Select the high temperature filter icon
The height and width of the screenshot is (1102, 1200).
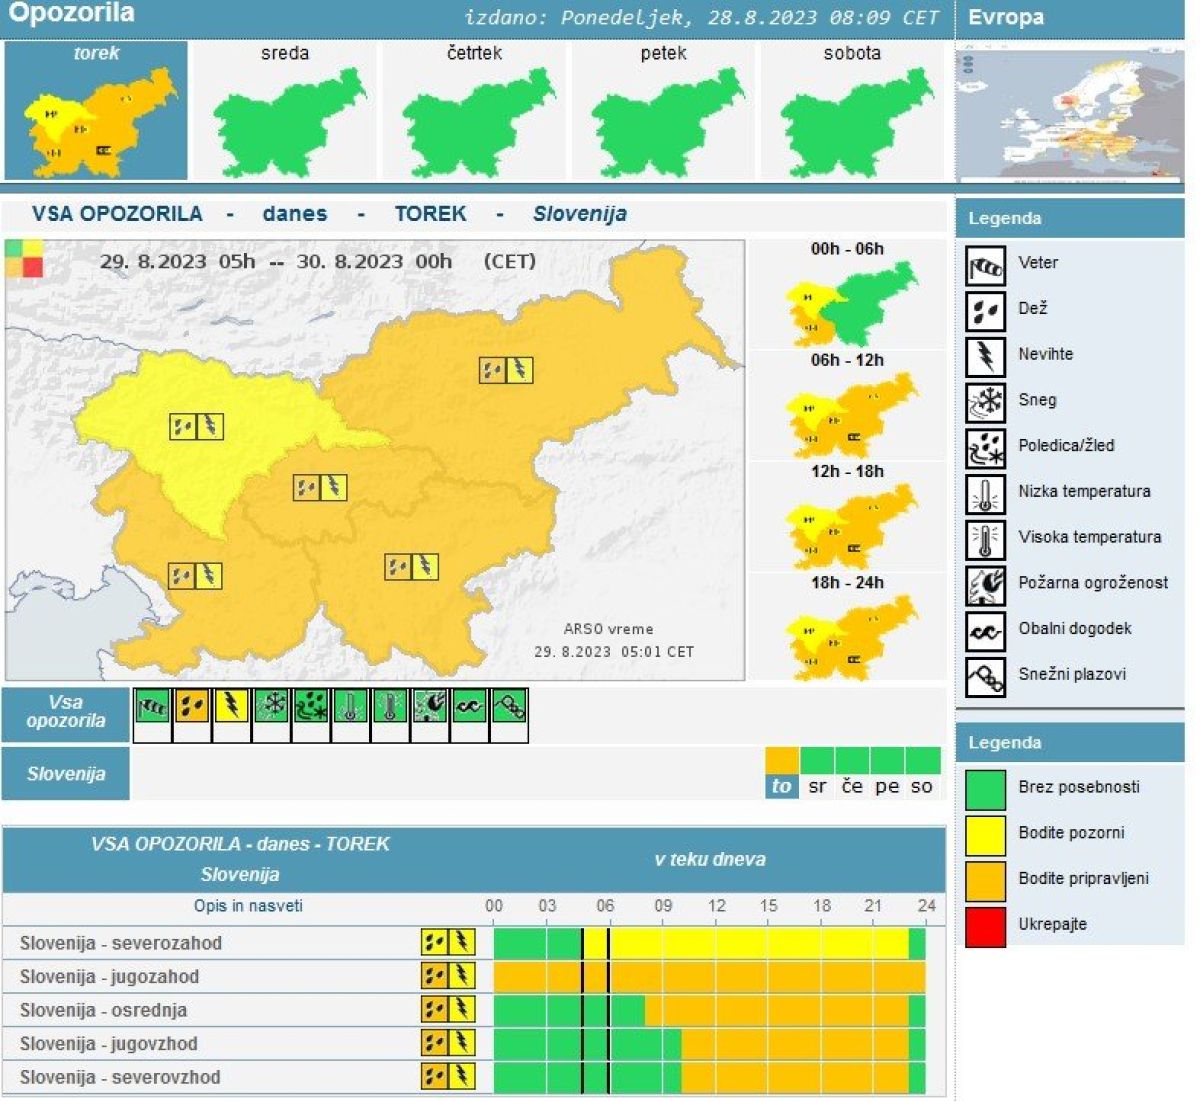(x=390, y=707)
